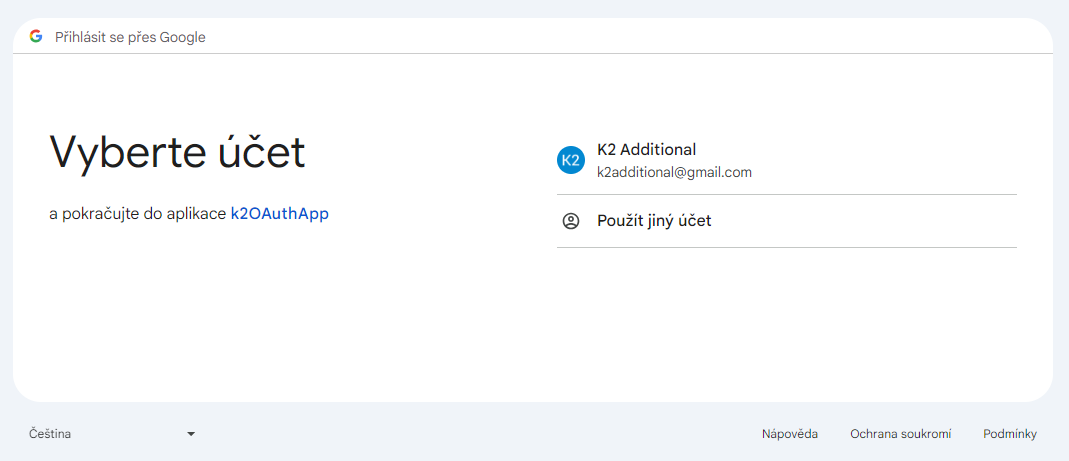1069x461 pixels.
Task: Open the k2OAuthApp link
Action: (x=279, y=214)
